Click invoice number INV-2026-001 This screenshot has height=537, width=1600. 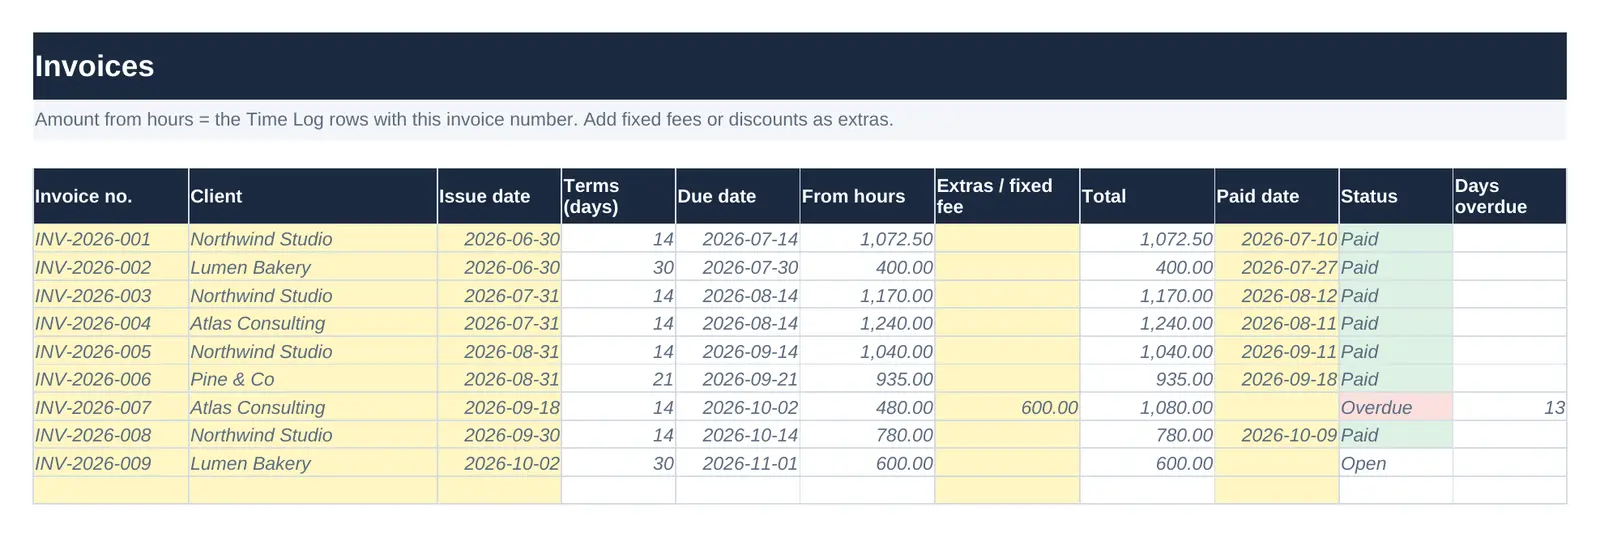coord(111,239)
